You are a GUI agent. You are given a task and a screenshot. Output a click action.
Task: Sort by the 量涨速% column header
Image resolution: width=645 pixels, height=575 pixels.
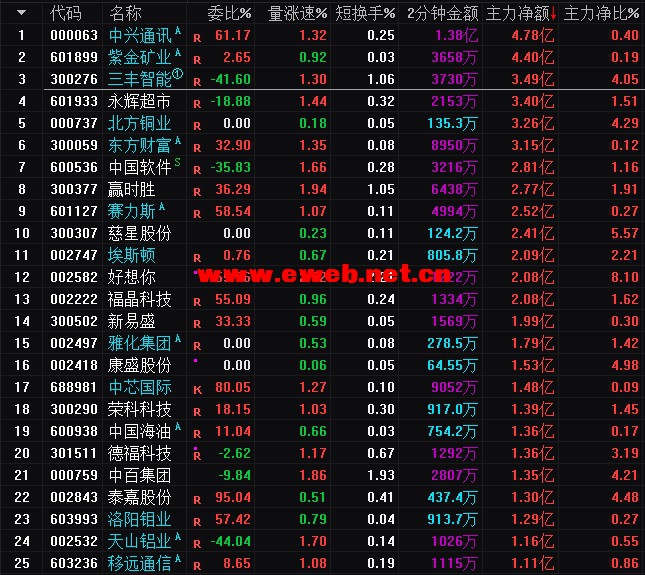(x=297, y=14)
